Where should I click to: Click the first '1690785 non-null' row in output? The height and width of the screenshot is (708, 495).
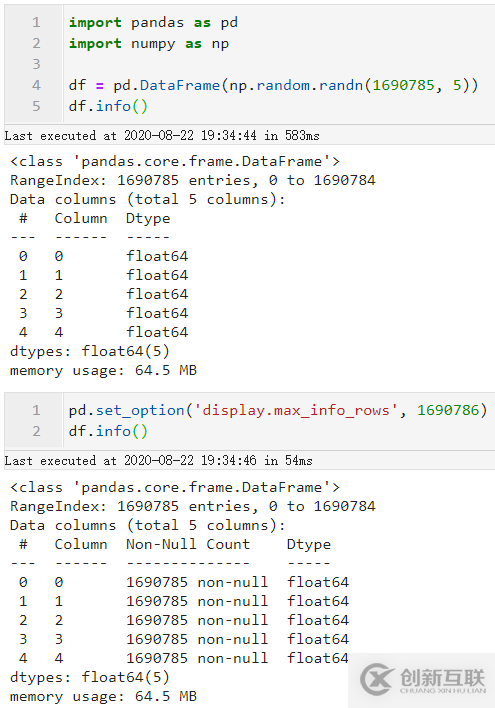click(197, 582)
